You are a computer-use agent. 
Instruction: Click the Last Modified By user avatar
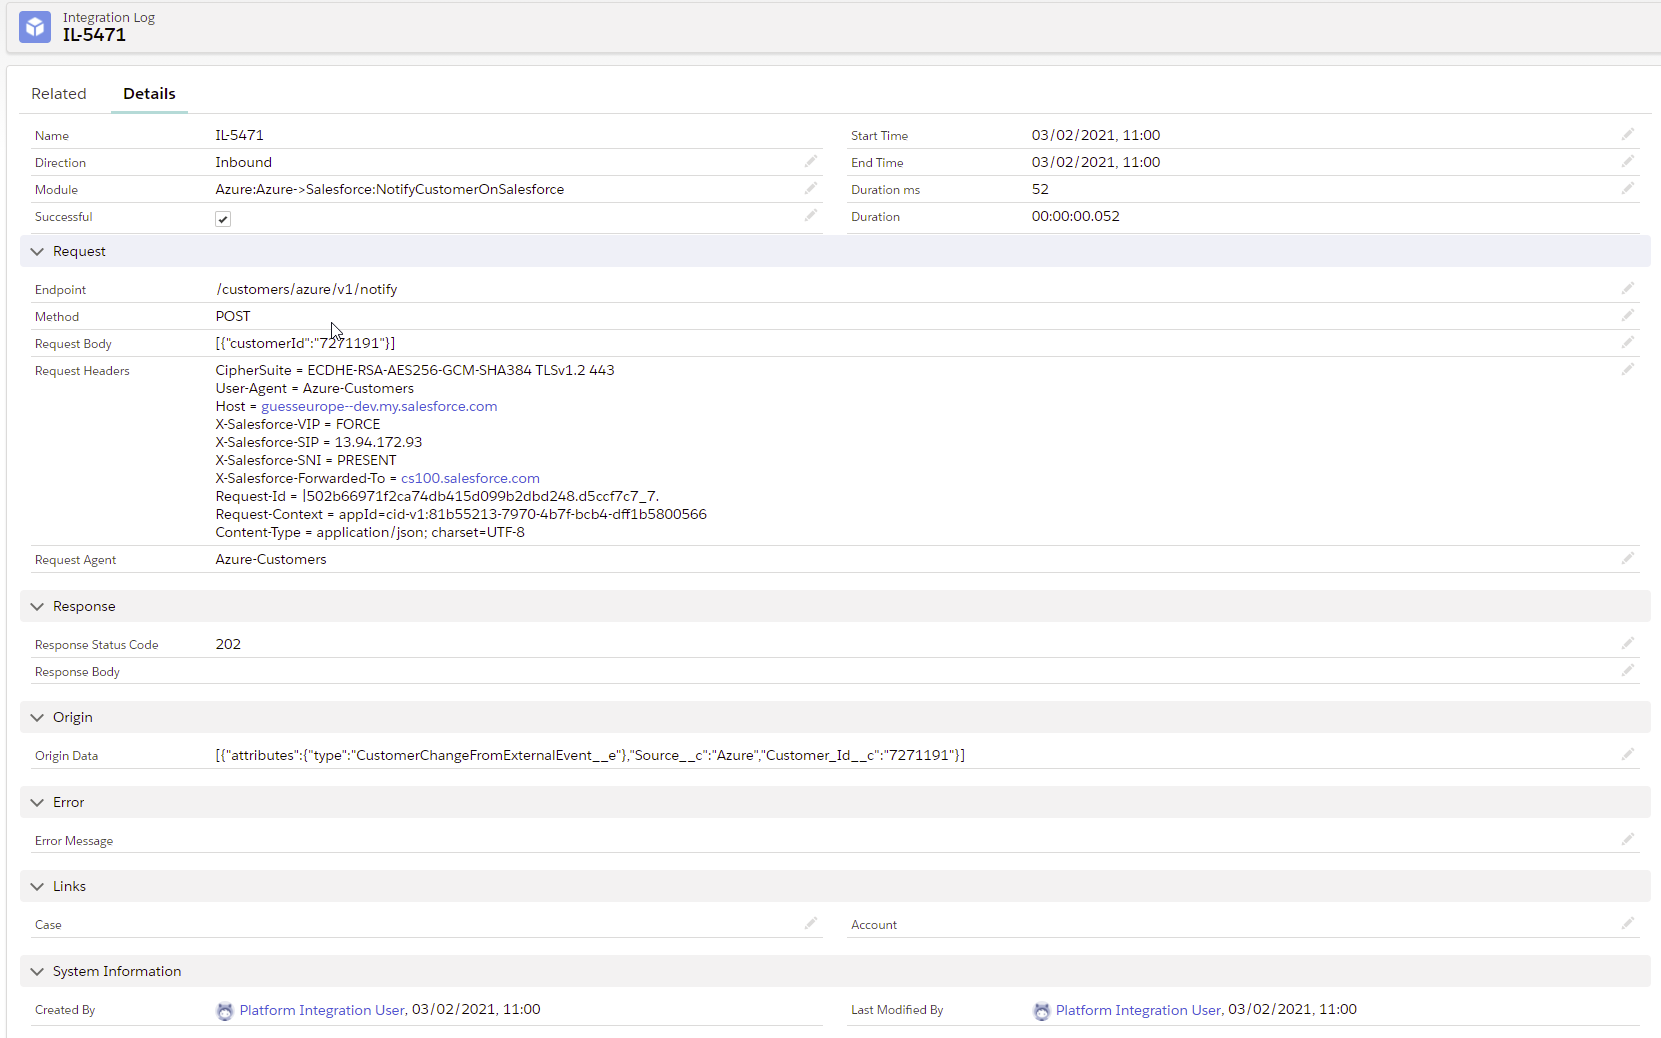coord(1042,1011)
